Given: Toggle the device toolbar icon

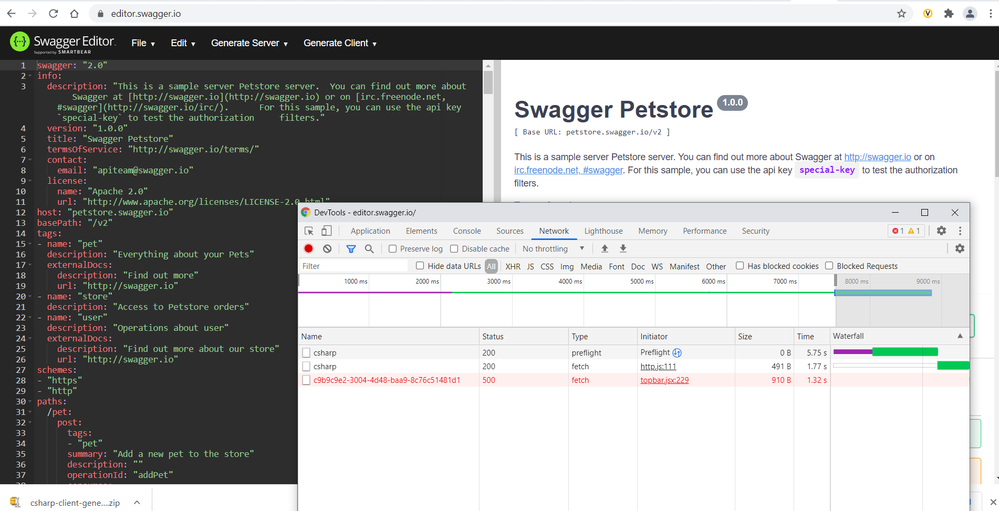Looking at the screenshot, I should tap(327, 231).
